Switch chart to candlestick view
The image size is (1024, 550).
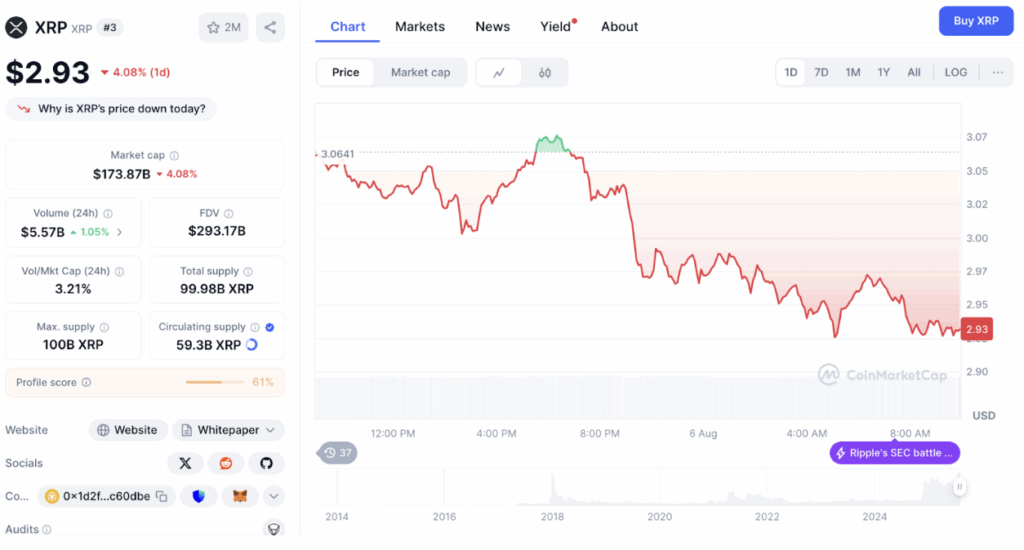pos(545,72)
